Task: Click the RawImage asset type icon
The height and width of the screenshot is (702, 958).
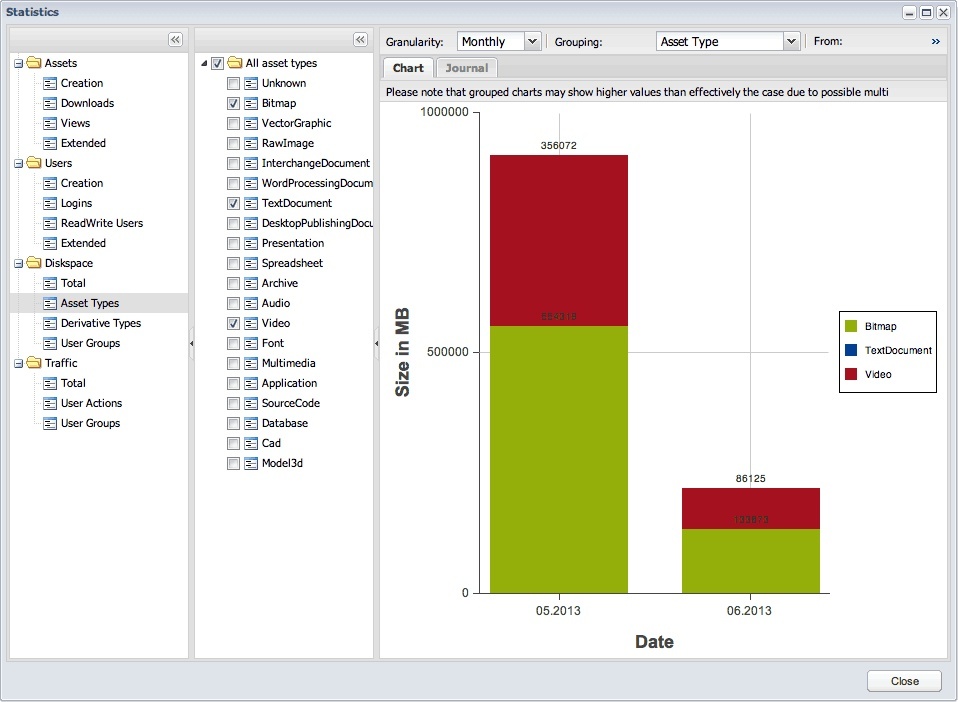Action: click(250, 144)
